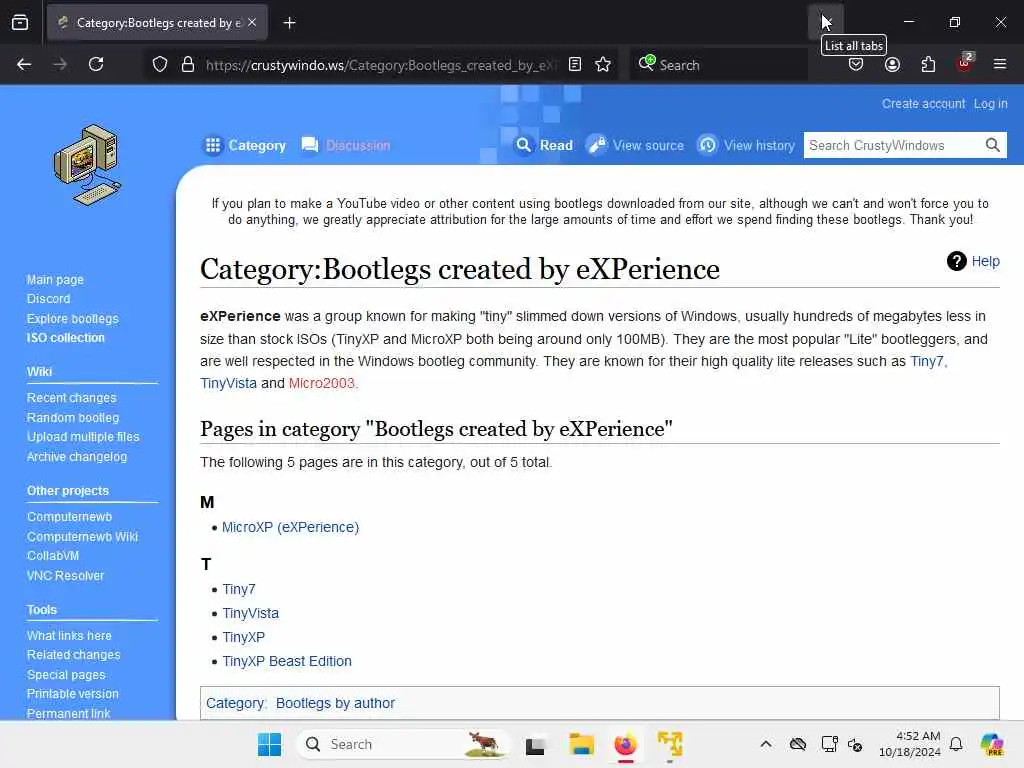
Task: Open Explore bootlegs sidebar link
Action: [72, 319]
